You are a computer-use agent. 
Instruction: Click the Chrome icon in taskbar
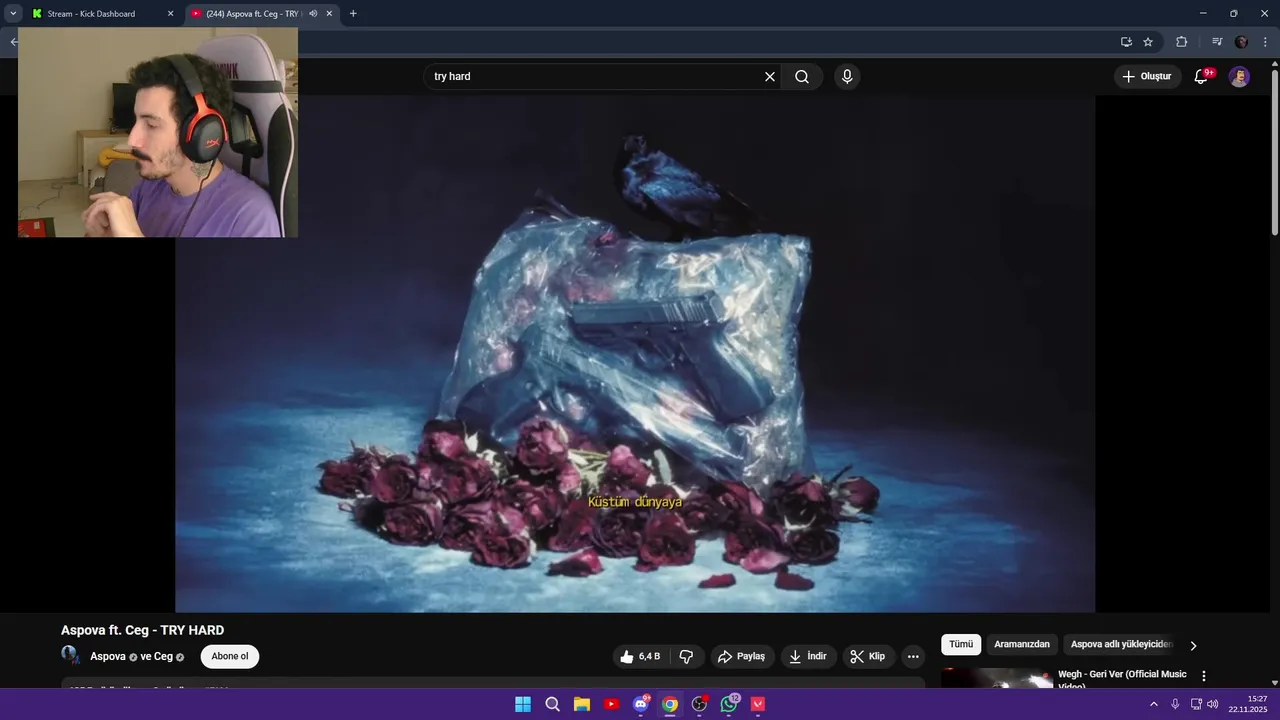coord(670,704)
